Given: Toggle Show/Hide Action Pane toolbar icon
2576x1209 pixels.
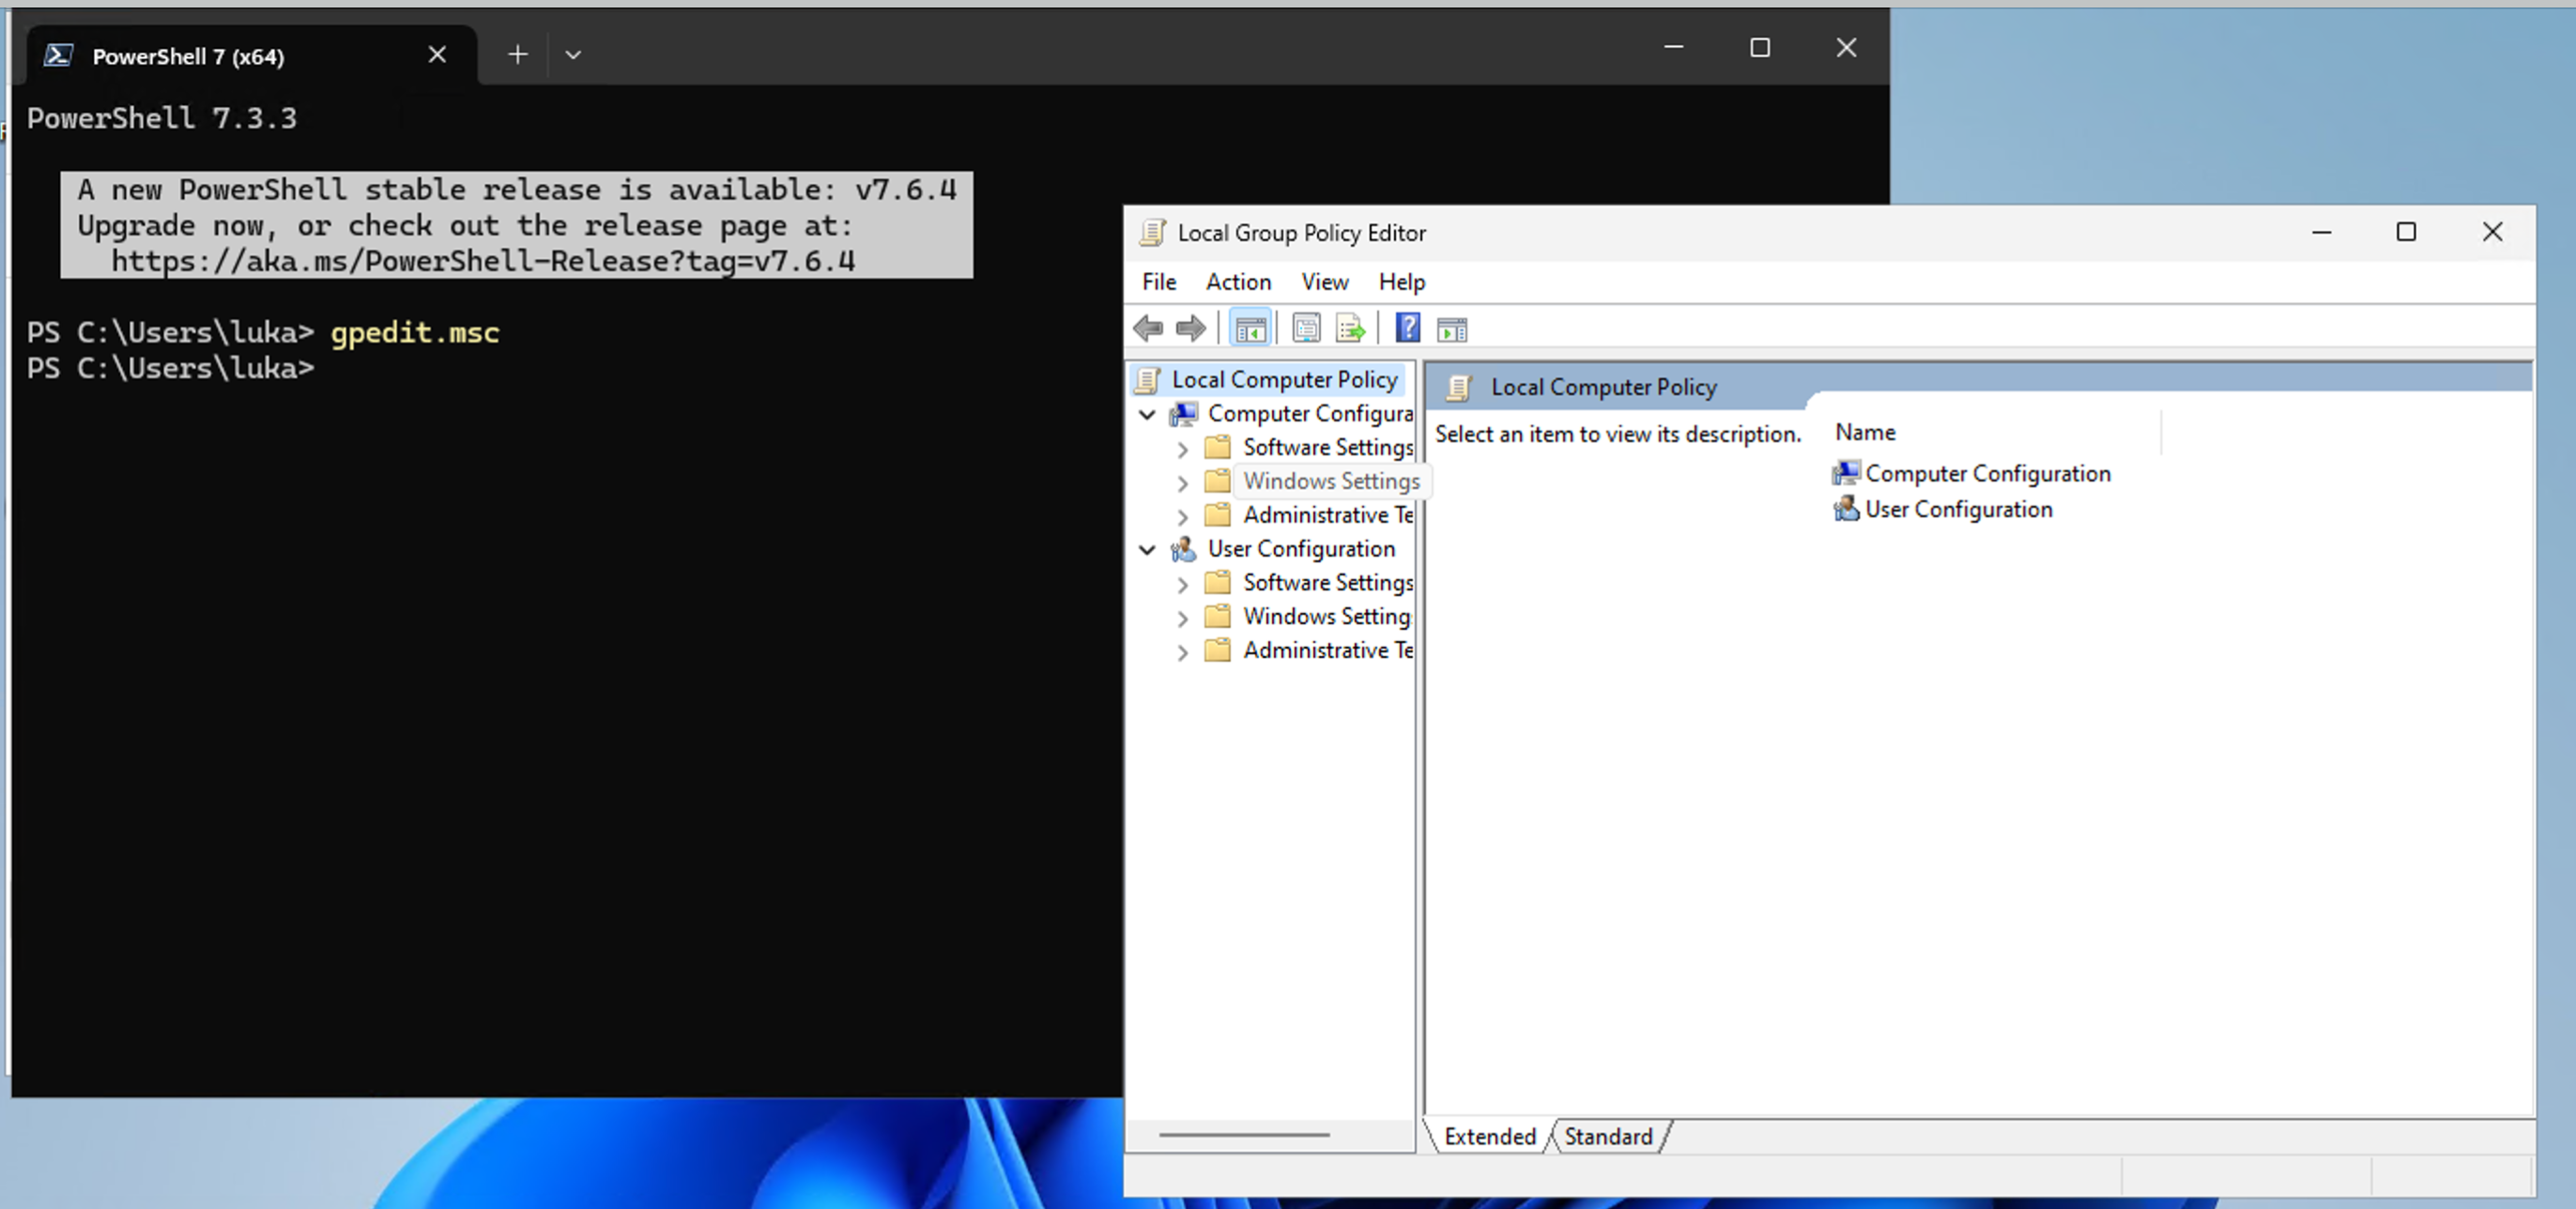Looking at the screenshot, I should coord(1452,328).
